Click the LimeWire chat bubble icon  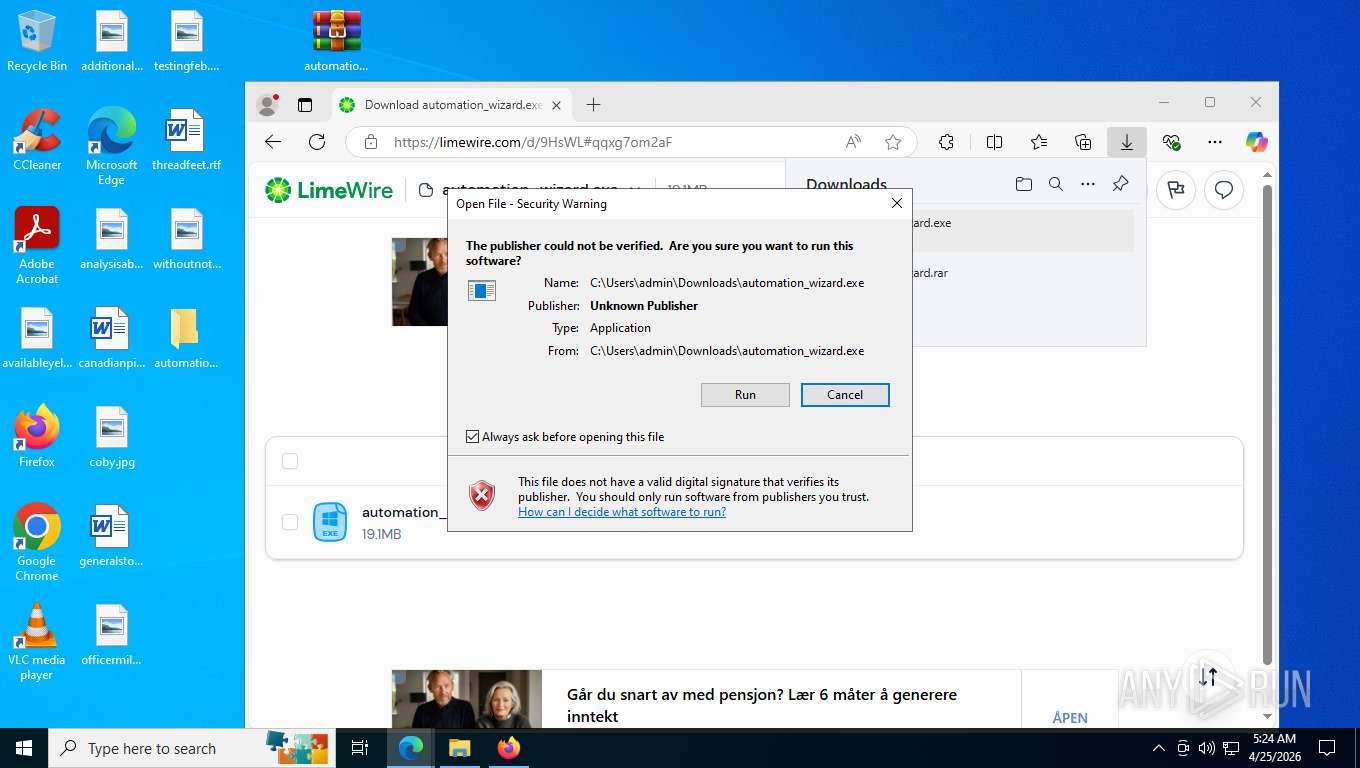click(1224, 190)
